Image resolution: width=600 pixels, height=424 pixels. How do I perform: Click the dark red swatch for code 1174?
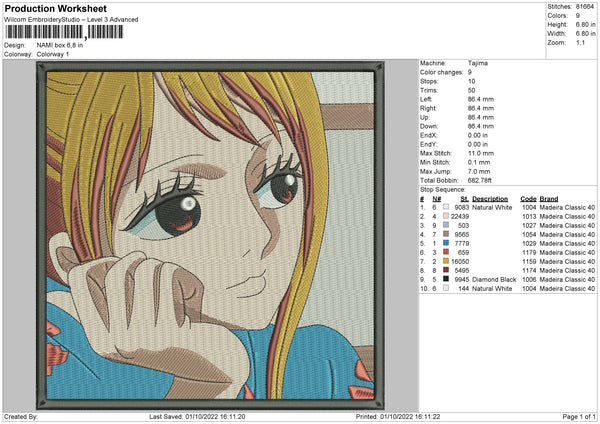[446, 270]
